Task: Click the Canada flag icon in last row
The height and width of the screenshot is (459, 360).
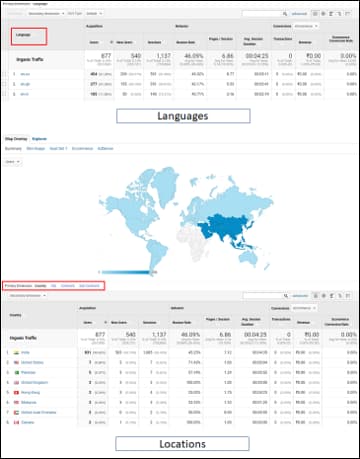Action: pos(16,422)
